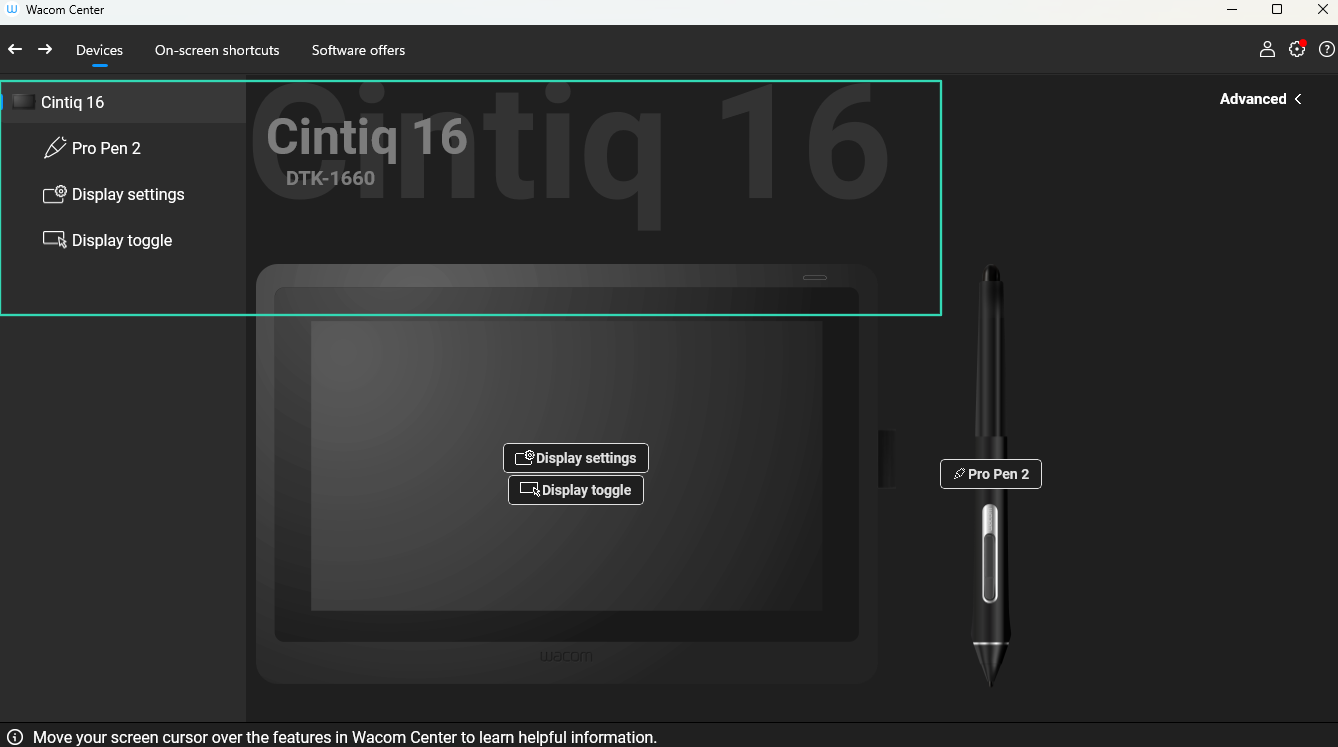Maximize the Wacom Center window
Viewport: 1338px width, 747px height.
[1277, 10]
